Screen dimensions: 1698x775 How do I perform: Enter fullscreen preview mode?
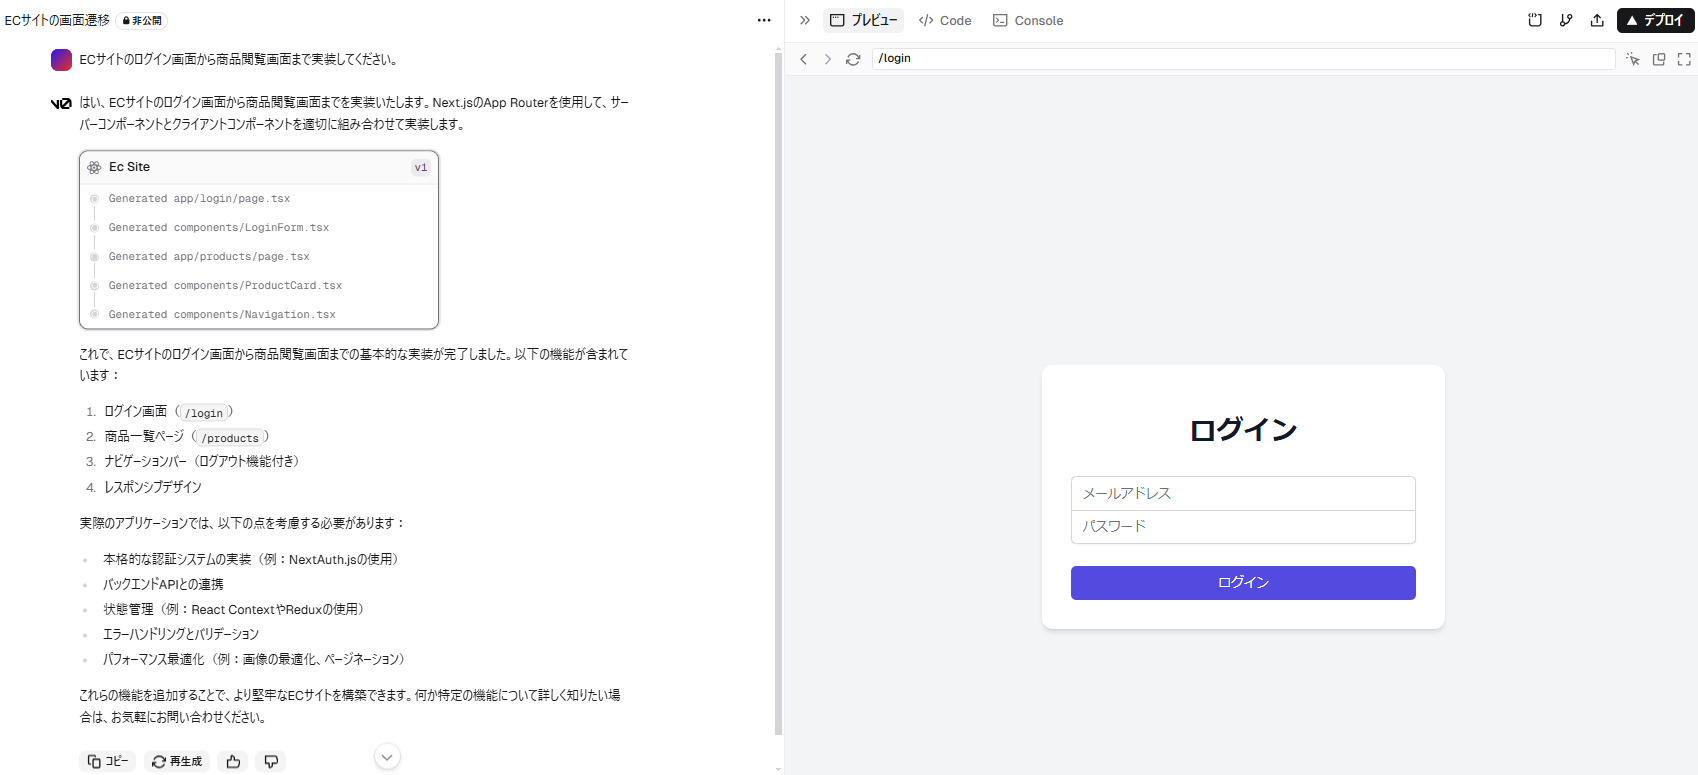(x=1684, y=59)
